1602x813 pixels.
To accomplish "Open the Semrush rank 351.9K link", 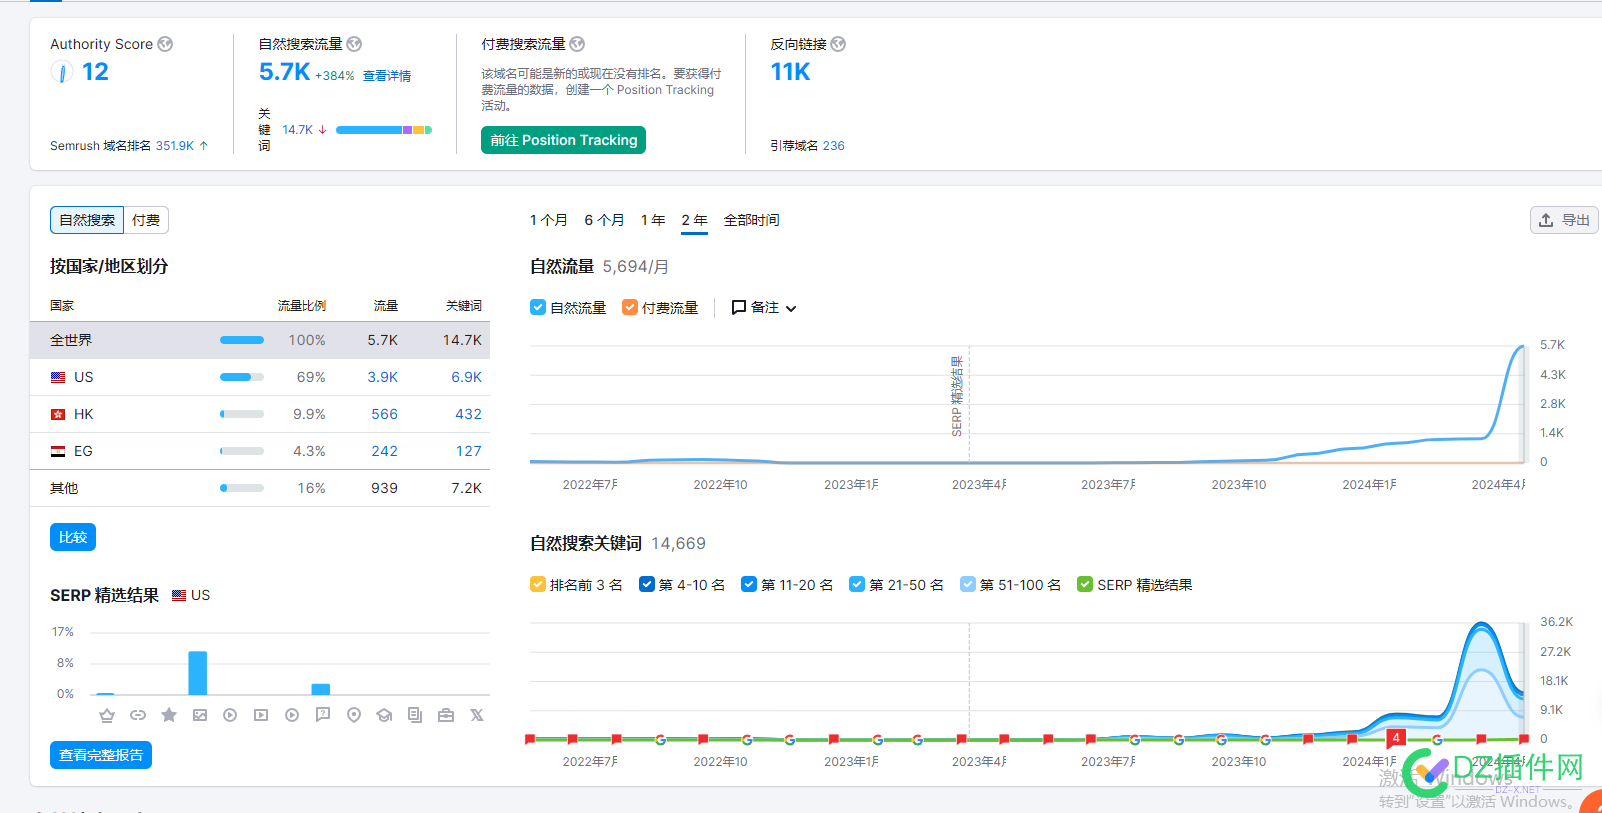I will [175, 146].
